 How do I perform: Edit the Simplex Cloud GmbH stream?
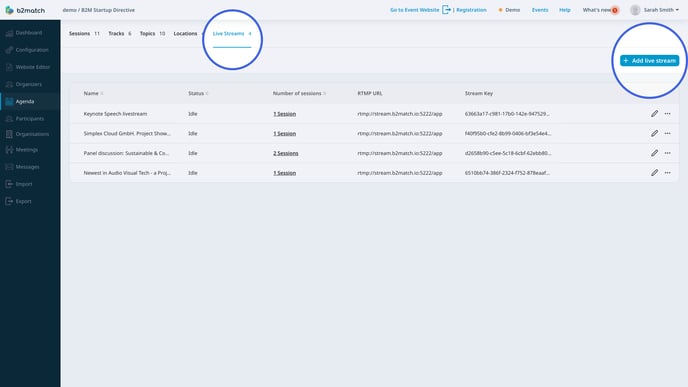[x=654, y=133]
